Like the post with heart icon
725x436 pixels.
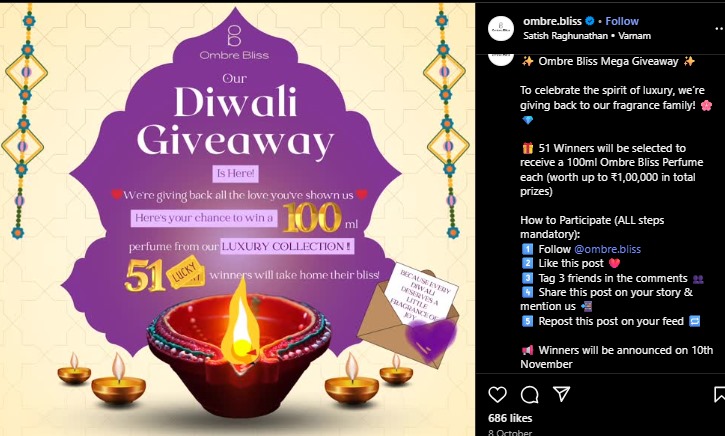498,394
